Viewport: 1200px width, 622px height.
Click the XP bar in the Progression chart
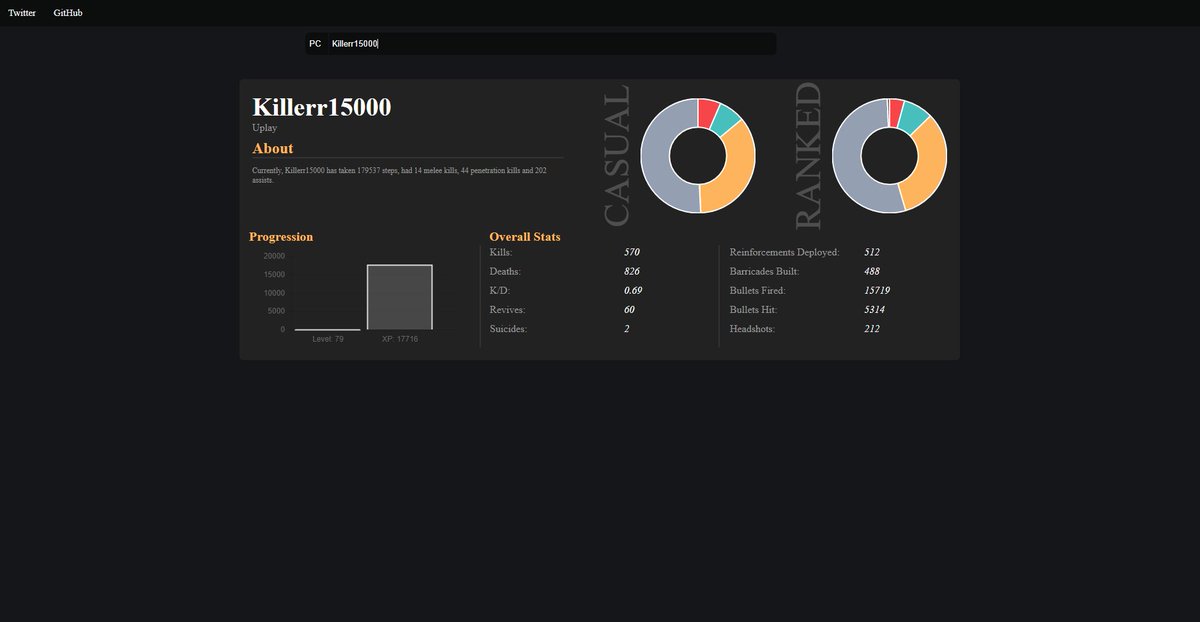coord(400,297)
